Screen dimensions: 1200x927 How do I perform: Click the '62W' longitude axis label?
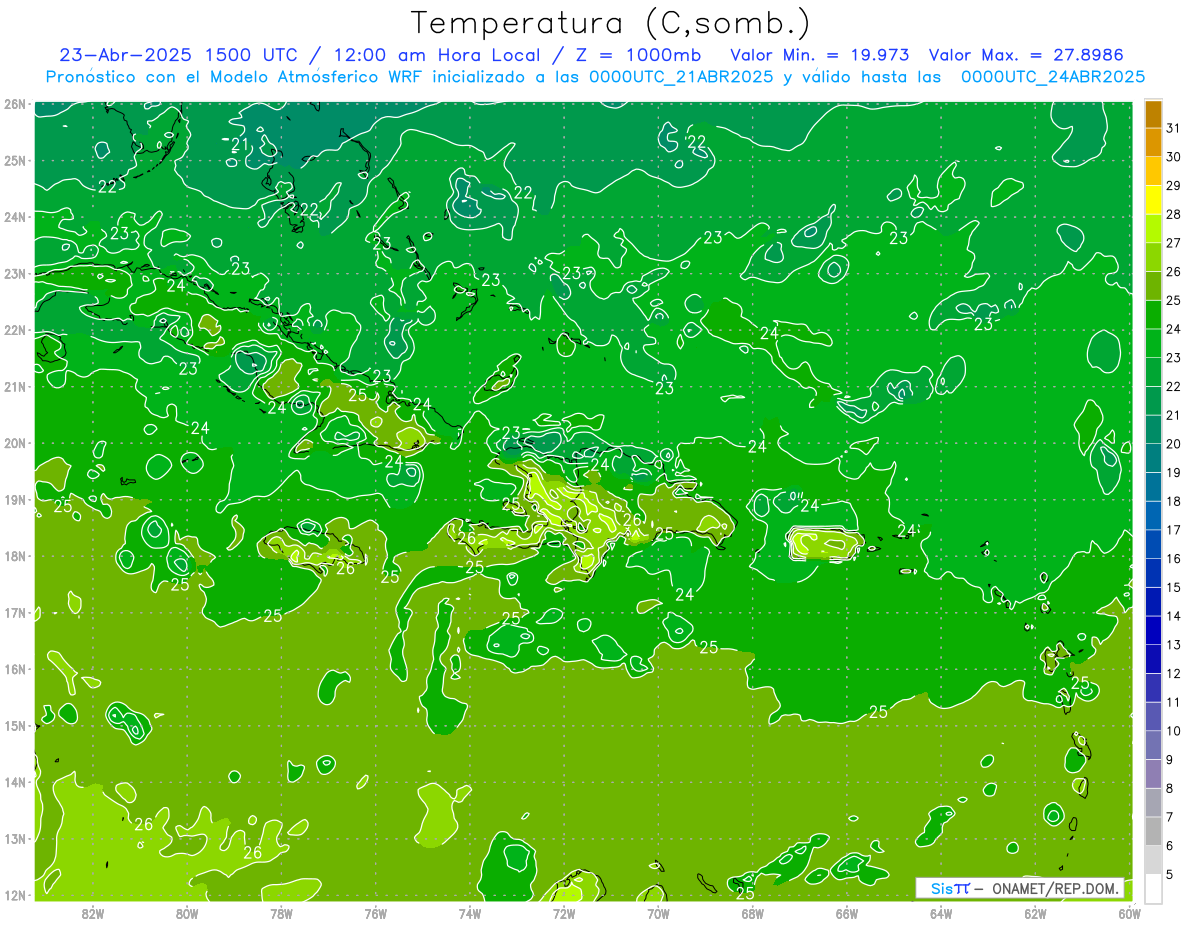coord(1035,913)
